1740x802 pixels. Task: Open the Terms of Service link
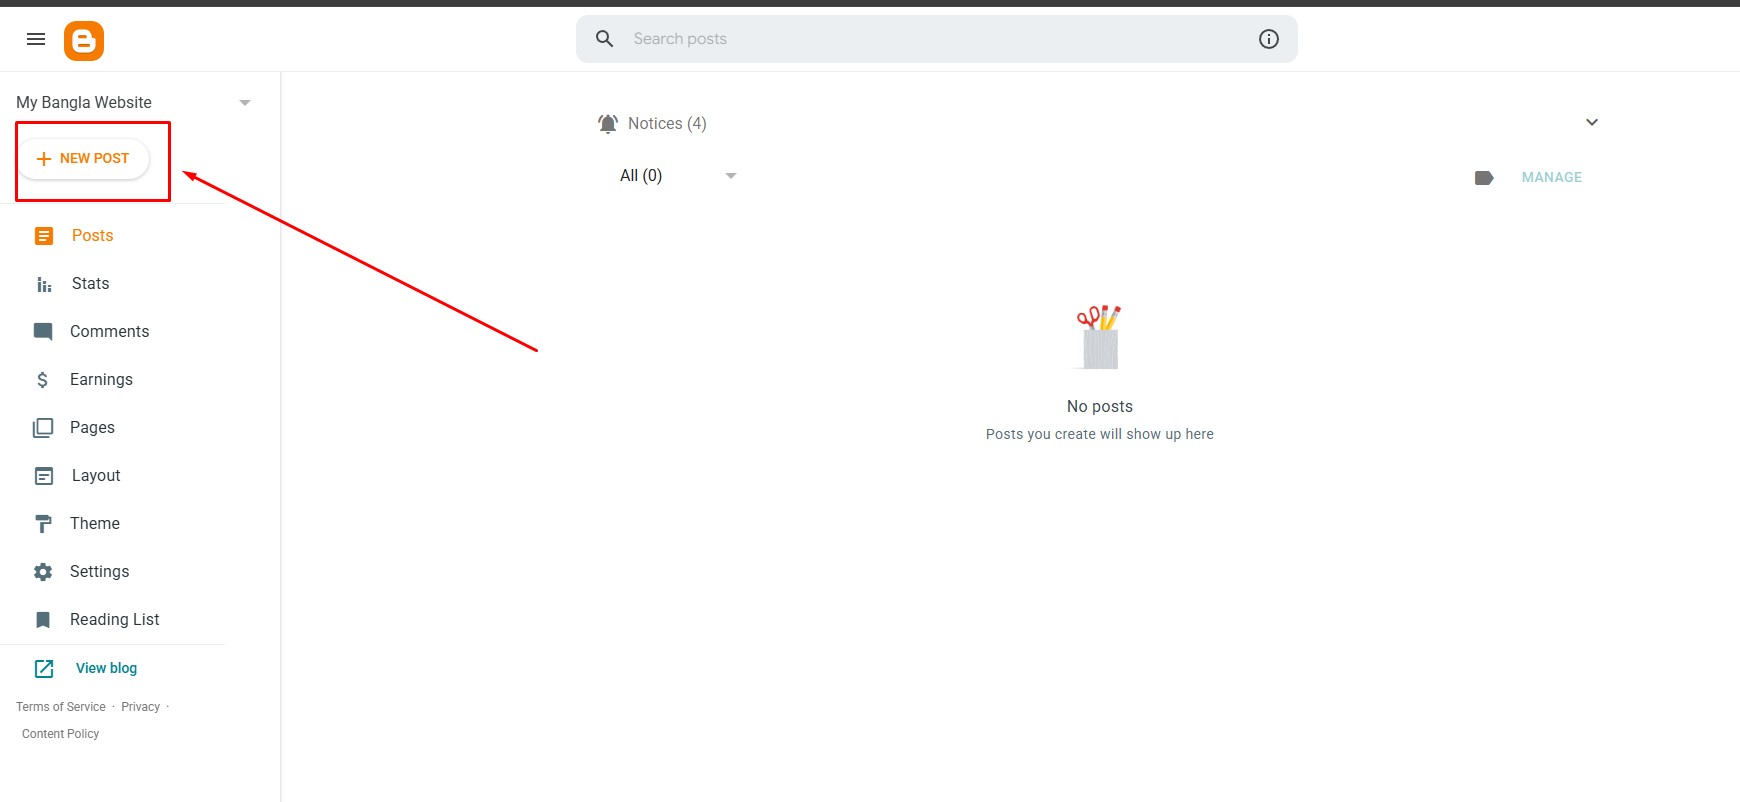click(x=61, y=707)
